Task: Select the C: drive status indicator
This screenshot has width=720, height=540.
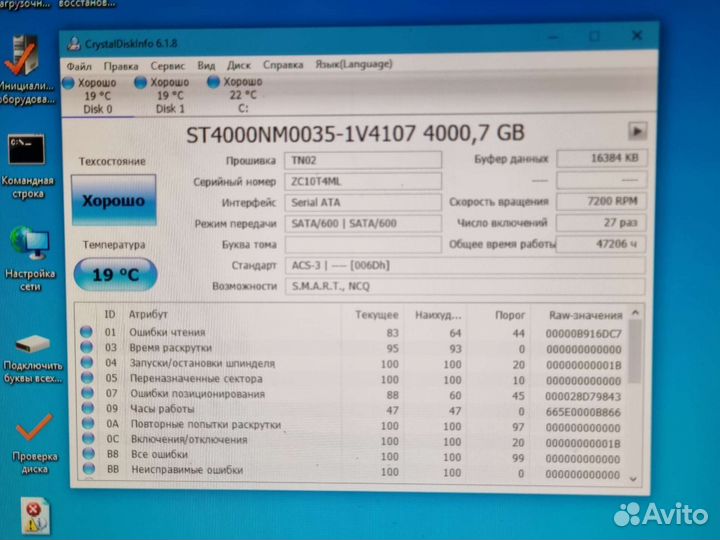Action: [213, 84]
